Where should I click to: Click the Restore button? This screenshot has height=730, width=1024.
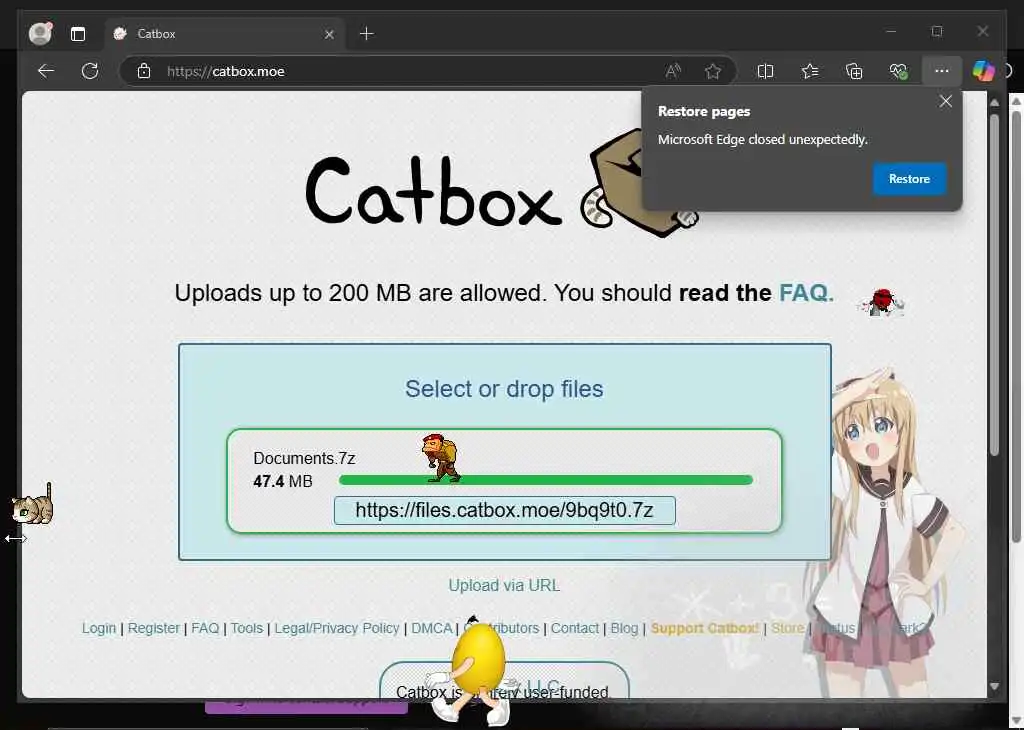[x=909, y=179]
